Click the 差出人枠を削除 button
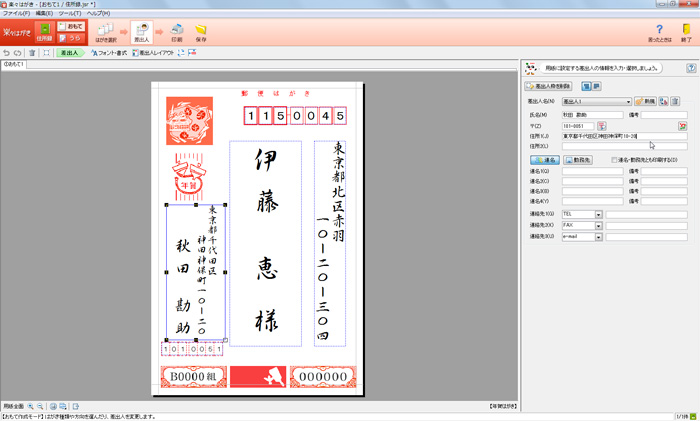 point(562,87)
